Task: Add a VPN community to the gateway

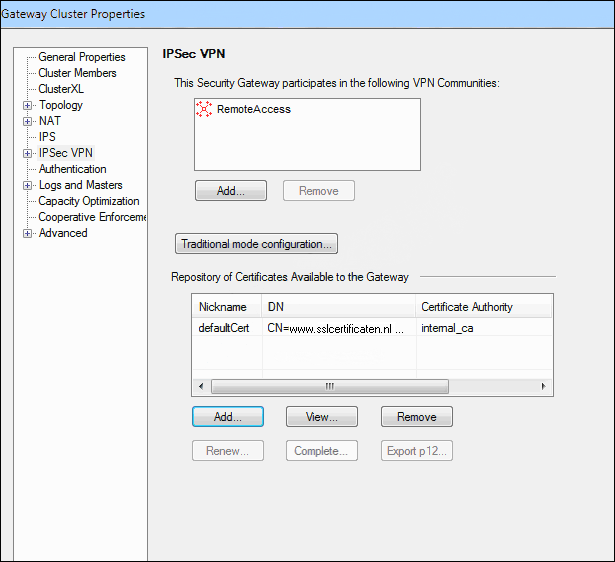Action: point(230,191)
